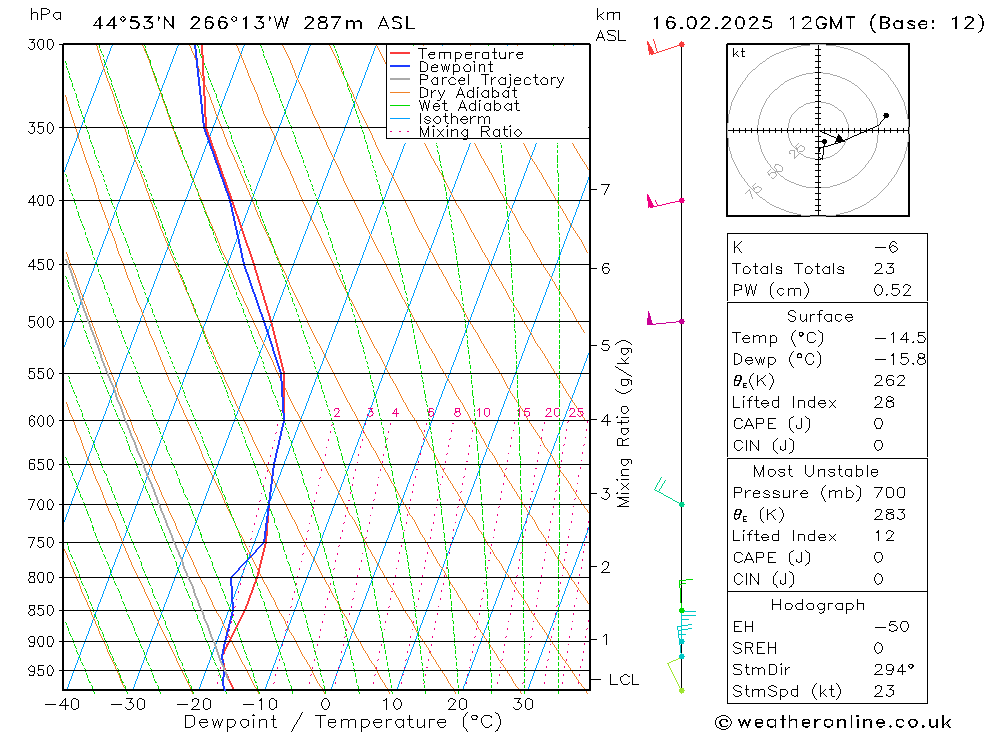Click the Dry Adiabat legend entry
Image resolution: width=1000 pixels, height=733 pixels.
(453, 93)
